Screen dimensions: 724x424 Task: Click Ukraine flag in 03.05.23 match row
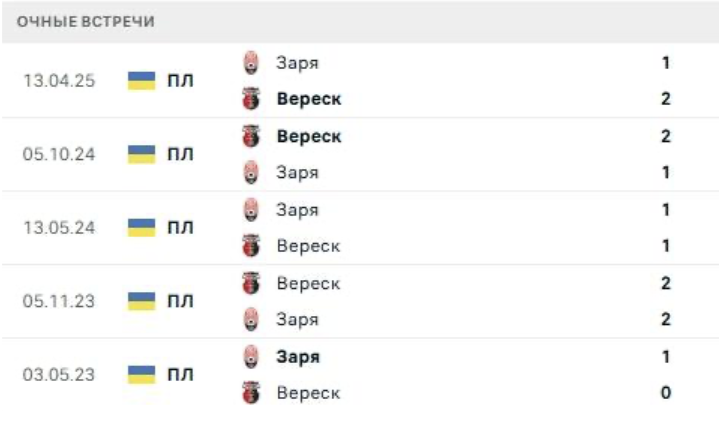tap(142, 375)
